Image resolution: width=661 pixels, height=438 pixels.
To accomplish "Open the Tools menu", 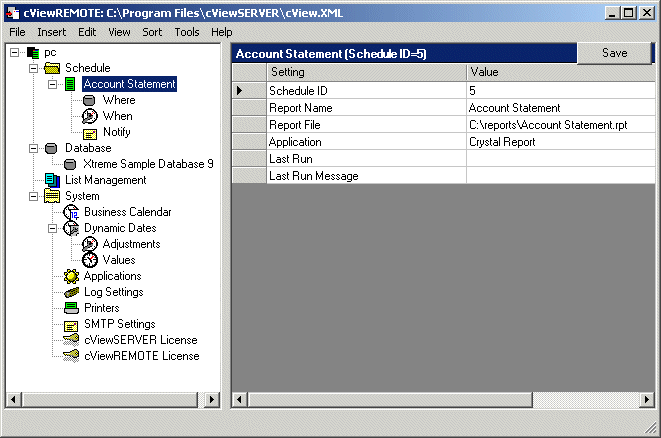I will point(187,32).
